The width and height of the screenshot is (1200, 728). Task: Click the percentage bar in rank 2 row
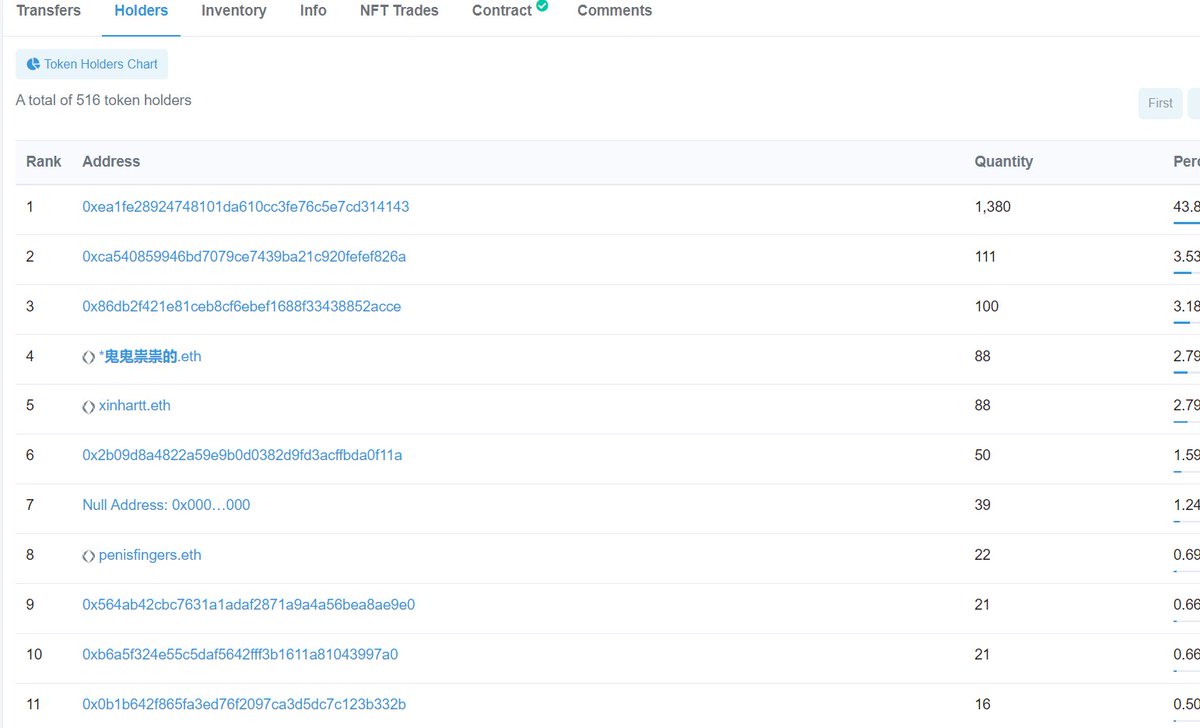(1186, 272)
